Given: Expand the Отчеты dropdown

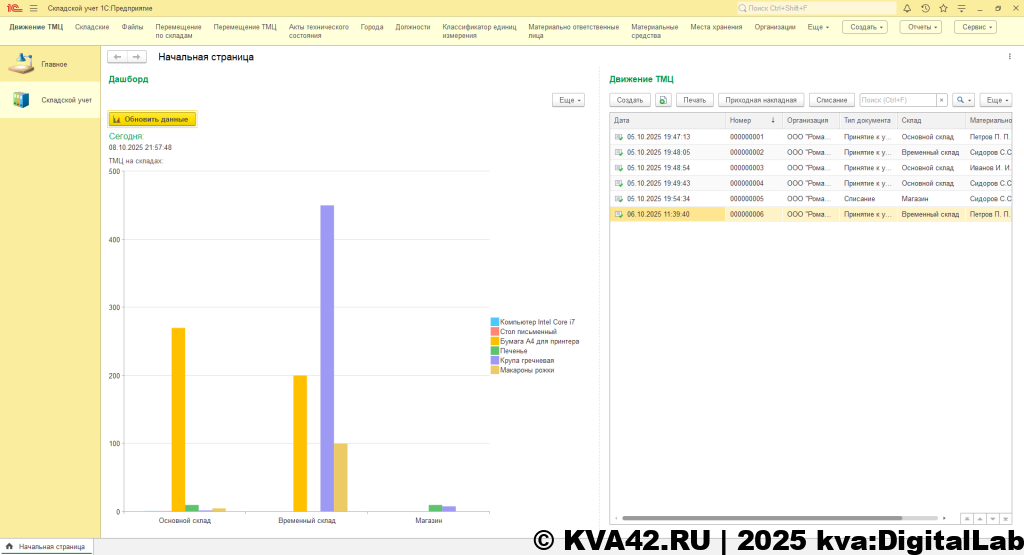Looking at the screenshot, I should click(920, 27).
